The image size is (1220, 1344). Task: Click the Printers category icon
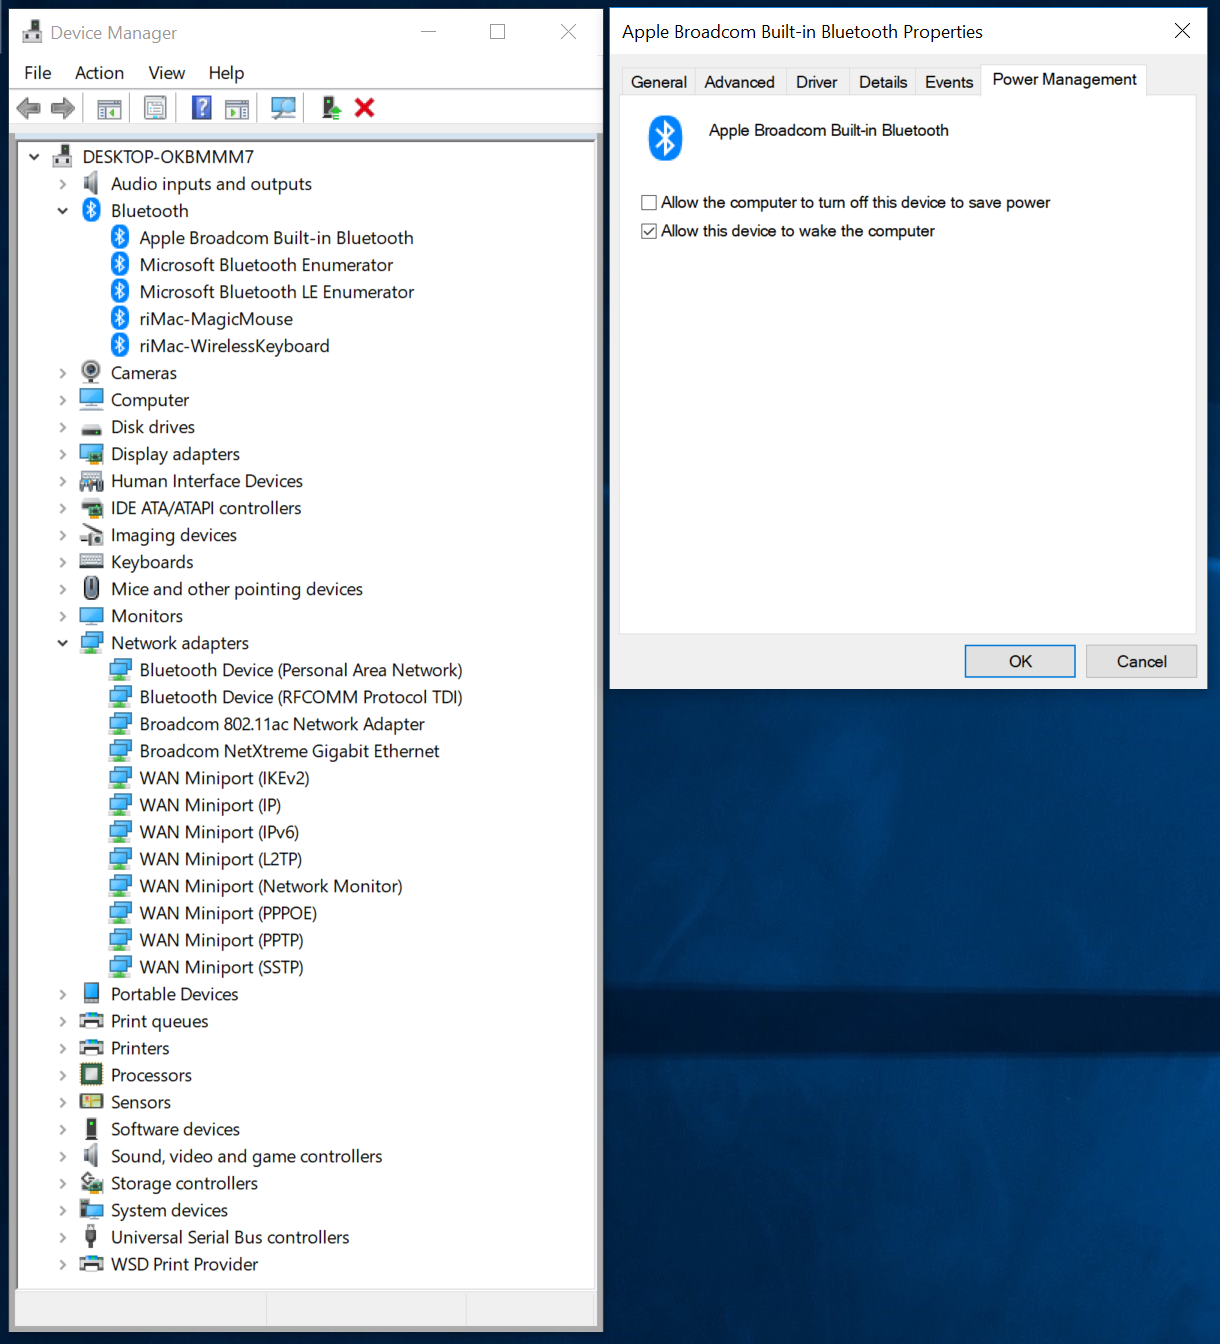click(x=91, y=1047)
